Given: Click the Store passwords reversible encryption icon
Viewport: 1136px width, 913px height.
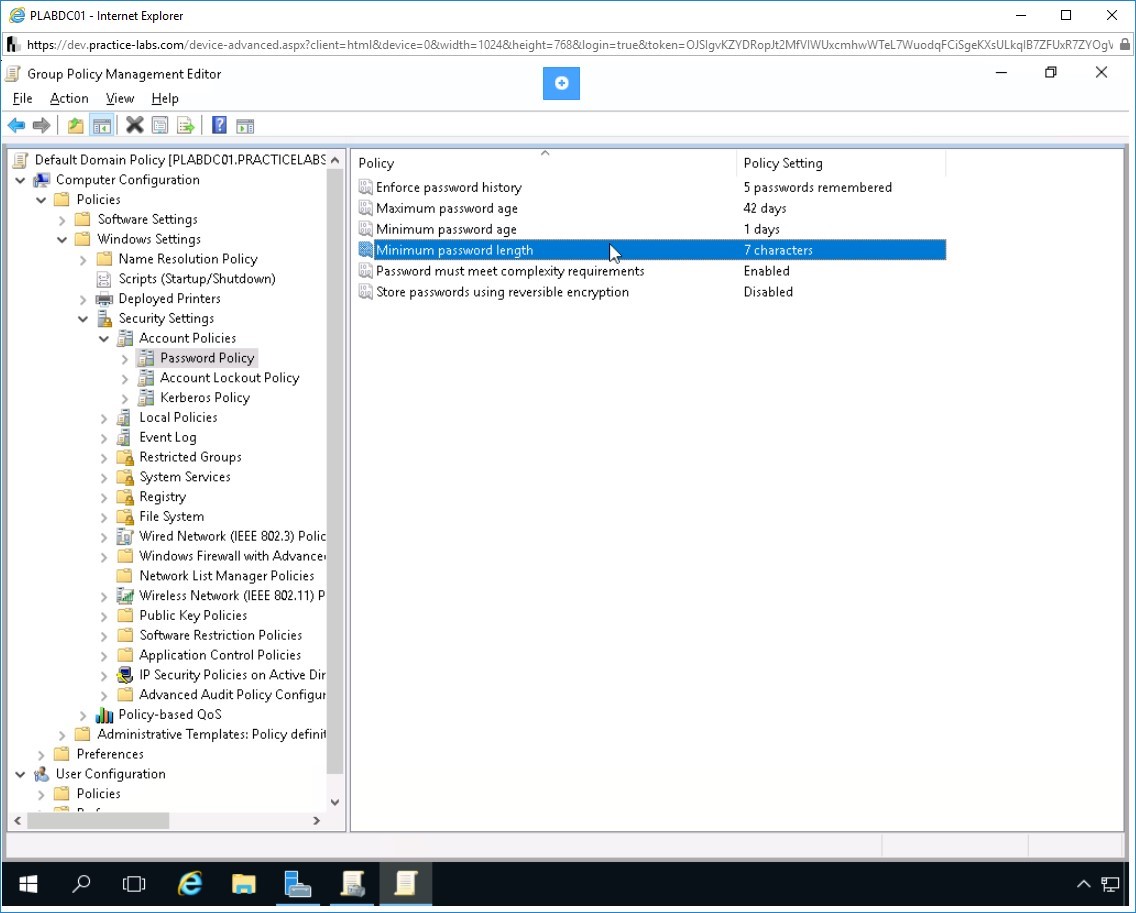Looking at the screenshot, I should 366,292.
